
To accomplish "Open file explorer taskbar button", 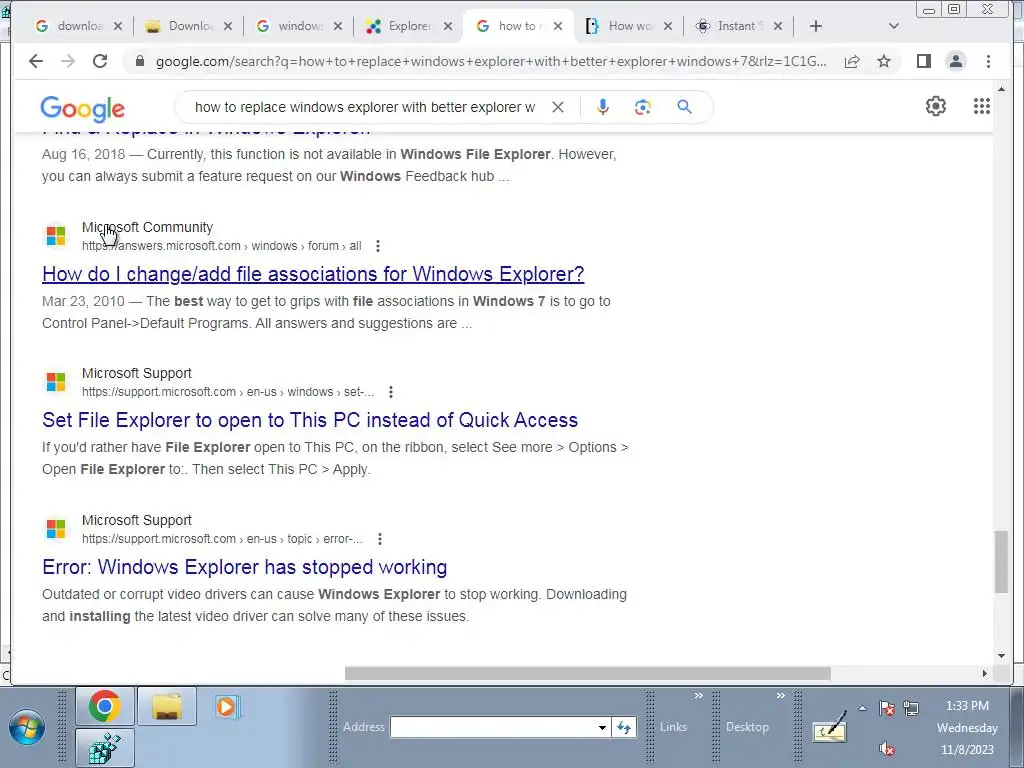I will [x=167, y=706].
